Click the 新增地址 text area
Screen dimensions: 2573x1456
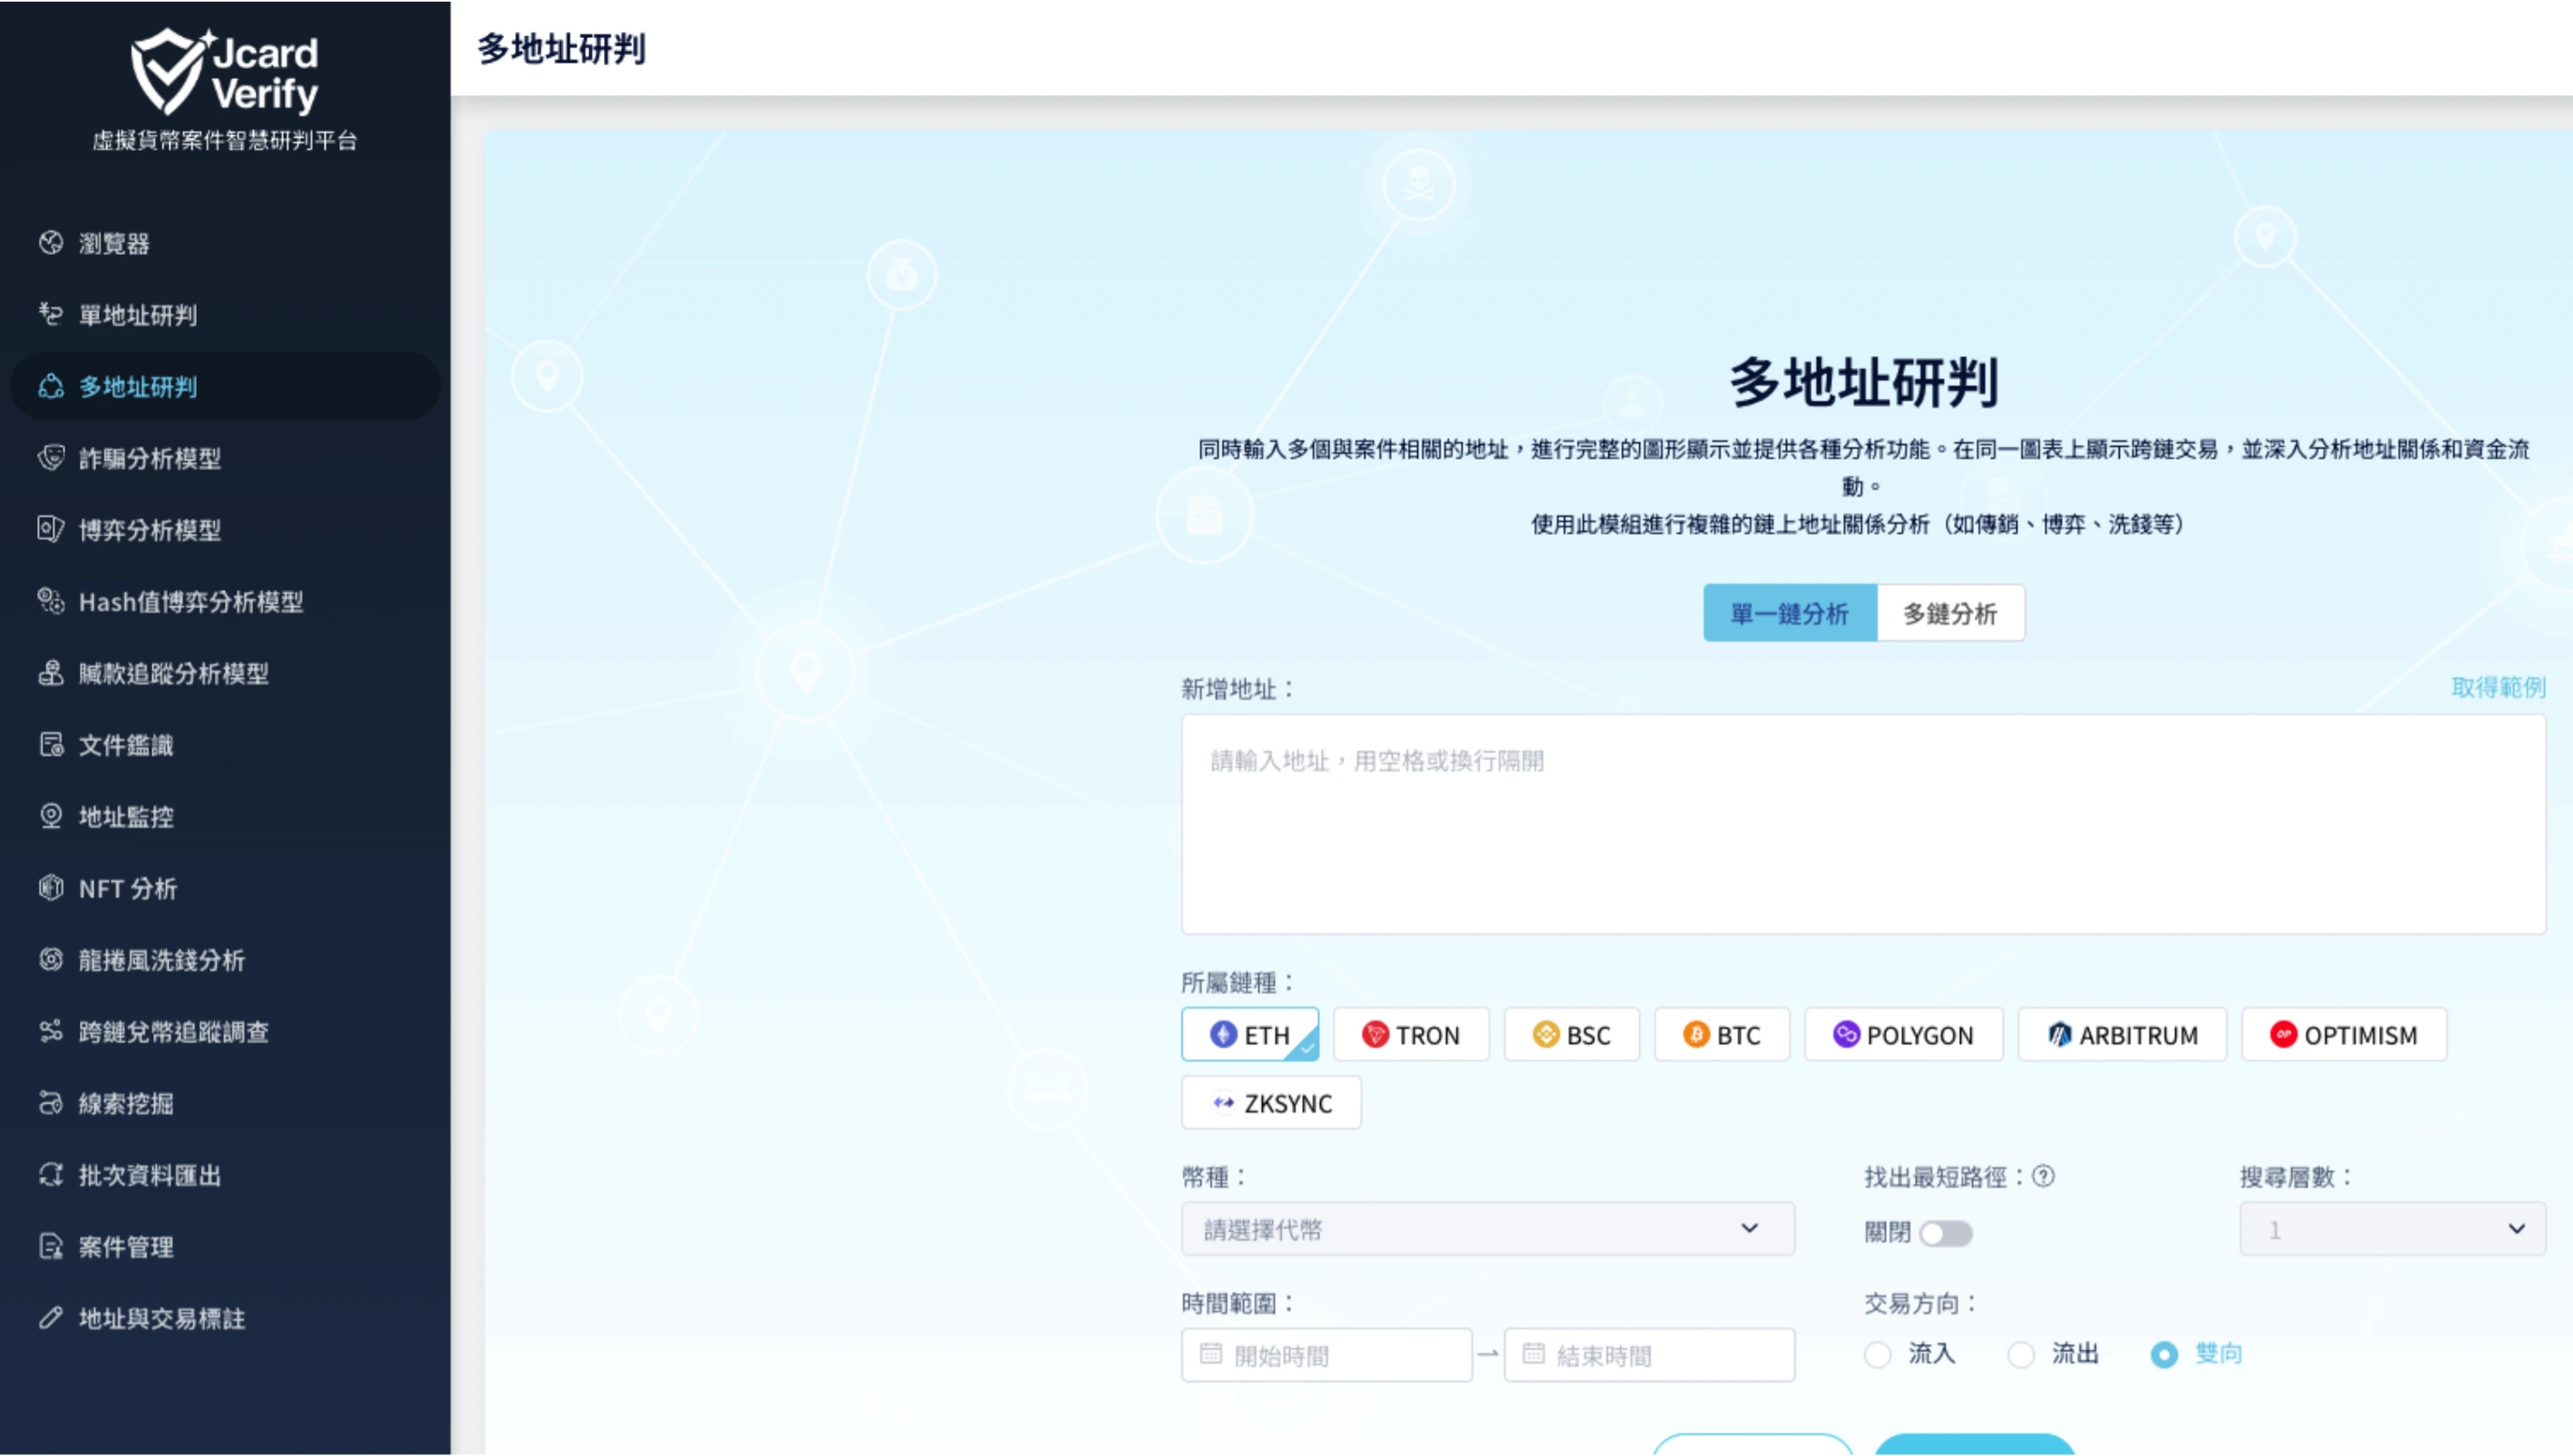point(1864,824)
